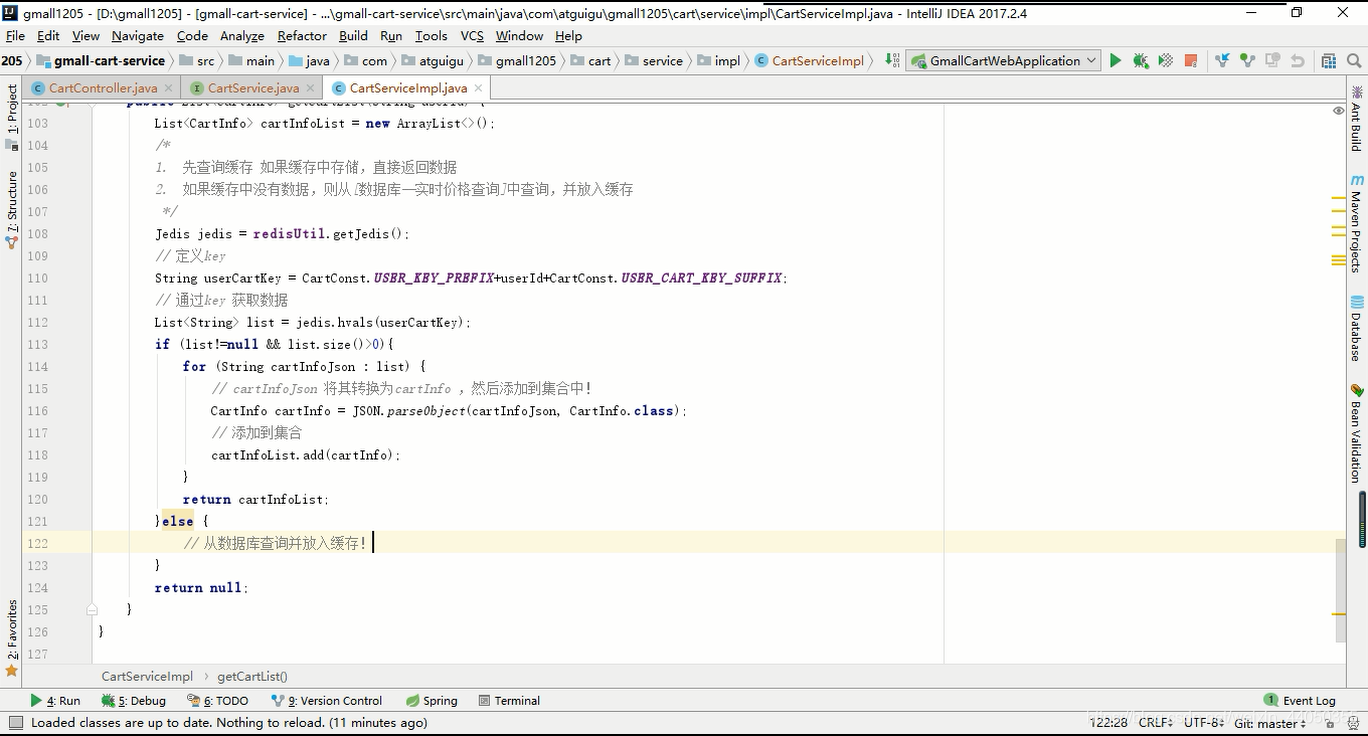Click Commit Changes VCS icon
Image resolution: width=1368 pixels, height=736 pixels.
(x=1247, y=61)
